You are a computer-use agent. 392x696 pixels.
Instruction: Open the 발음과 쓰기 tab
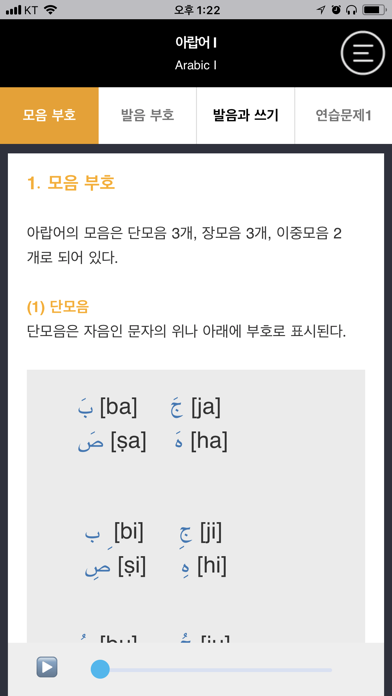click(245, 116)
